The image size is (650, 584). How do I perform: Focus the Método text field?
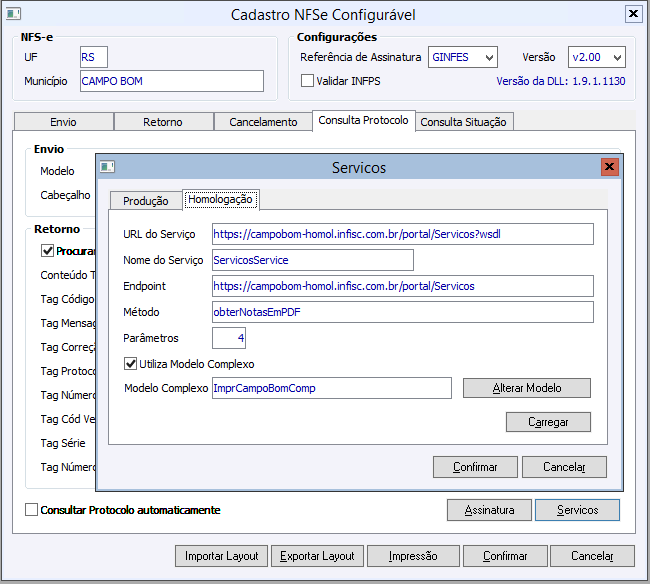403,312
